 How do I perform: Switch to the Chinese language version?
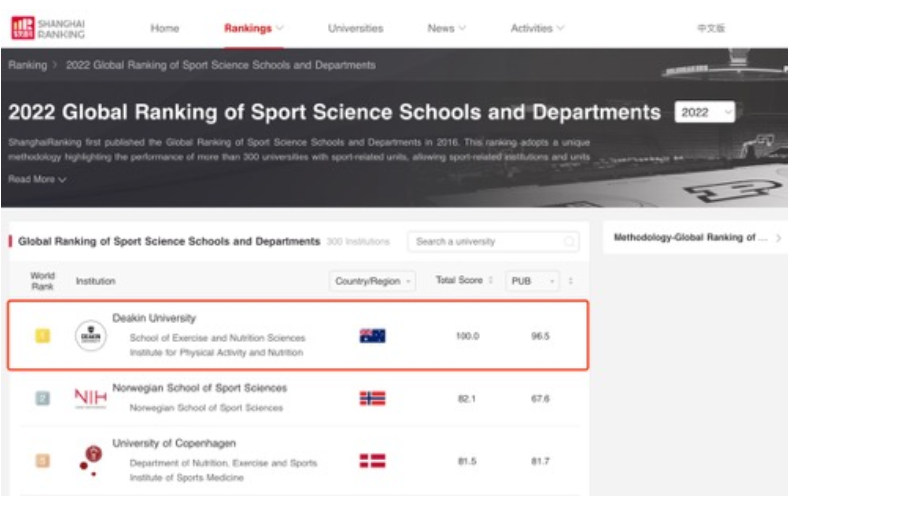(710, 28)
